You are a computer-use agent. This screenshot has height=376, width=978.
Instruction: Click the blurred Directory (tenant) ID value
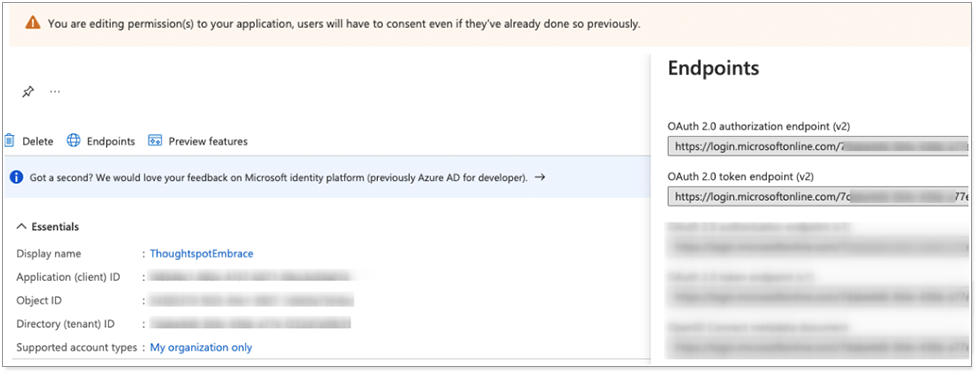[x=251, y=324]
